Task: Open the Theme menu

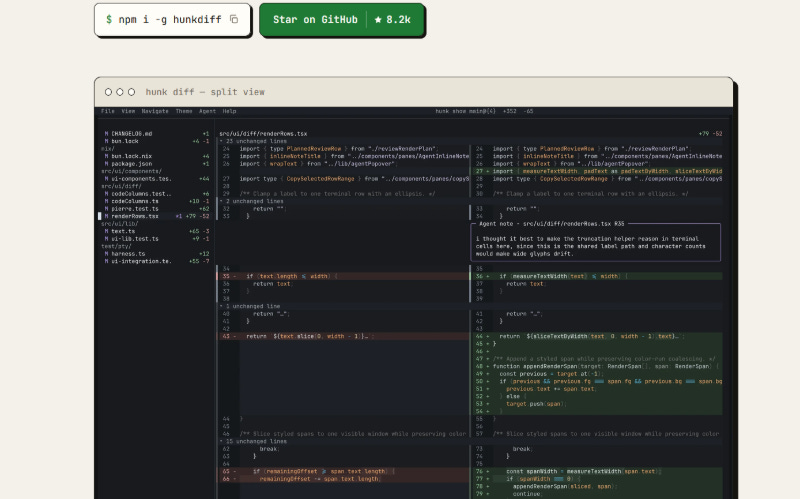Action: [184, 111]
